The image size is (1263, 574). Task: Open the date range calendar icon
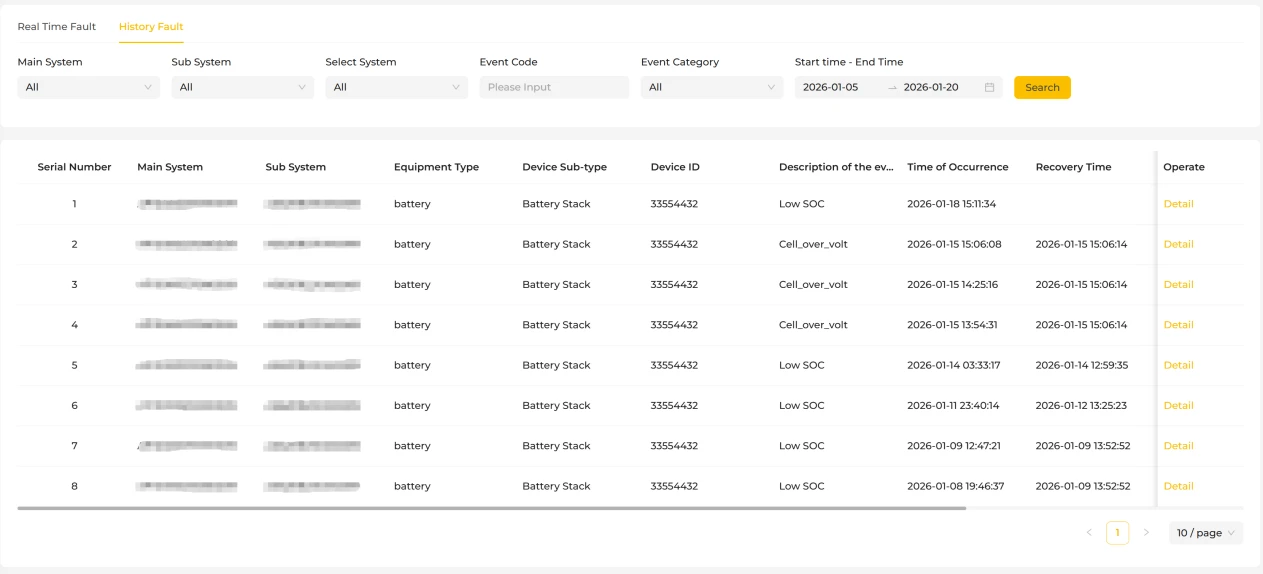tap(989, 87)
